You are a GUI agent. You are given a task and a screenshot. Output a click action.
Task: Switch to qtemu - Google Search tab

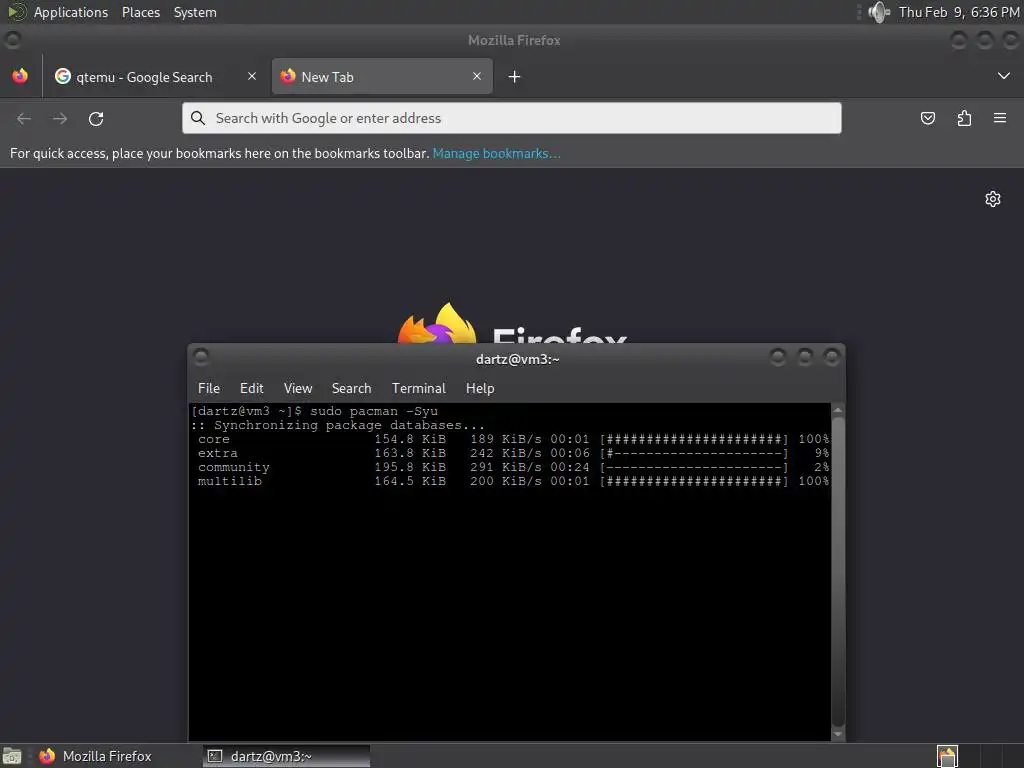pos(157,76)
